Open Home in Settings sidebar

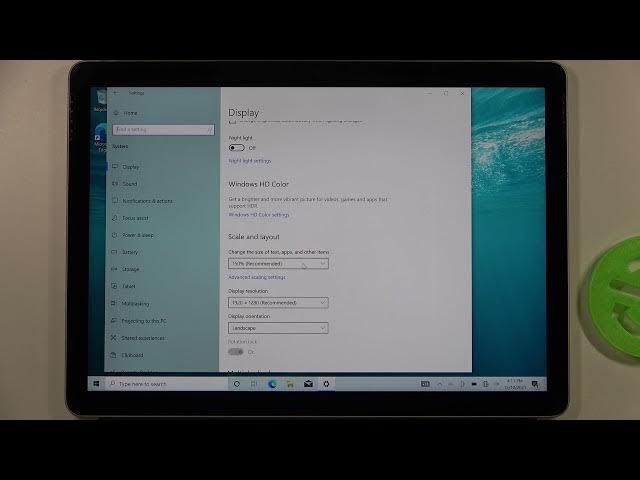(x=130, y=113)
